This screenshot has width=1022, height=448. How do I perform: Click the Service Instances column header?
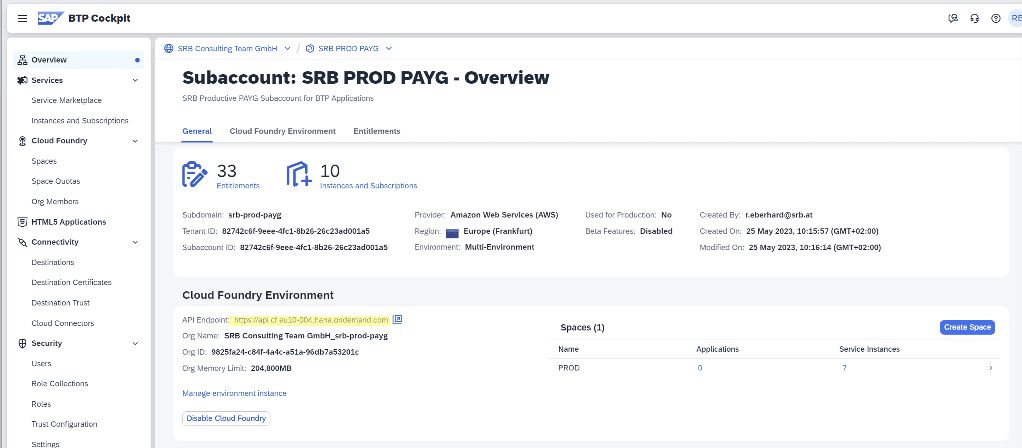click(x=869, y=350)
